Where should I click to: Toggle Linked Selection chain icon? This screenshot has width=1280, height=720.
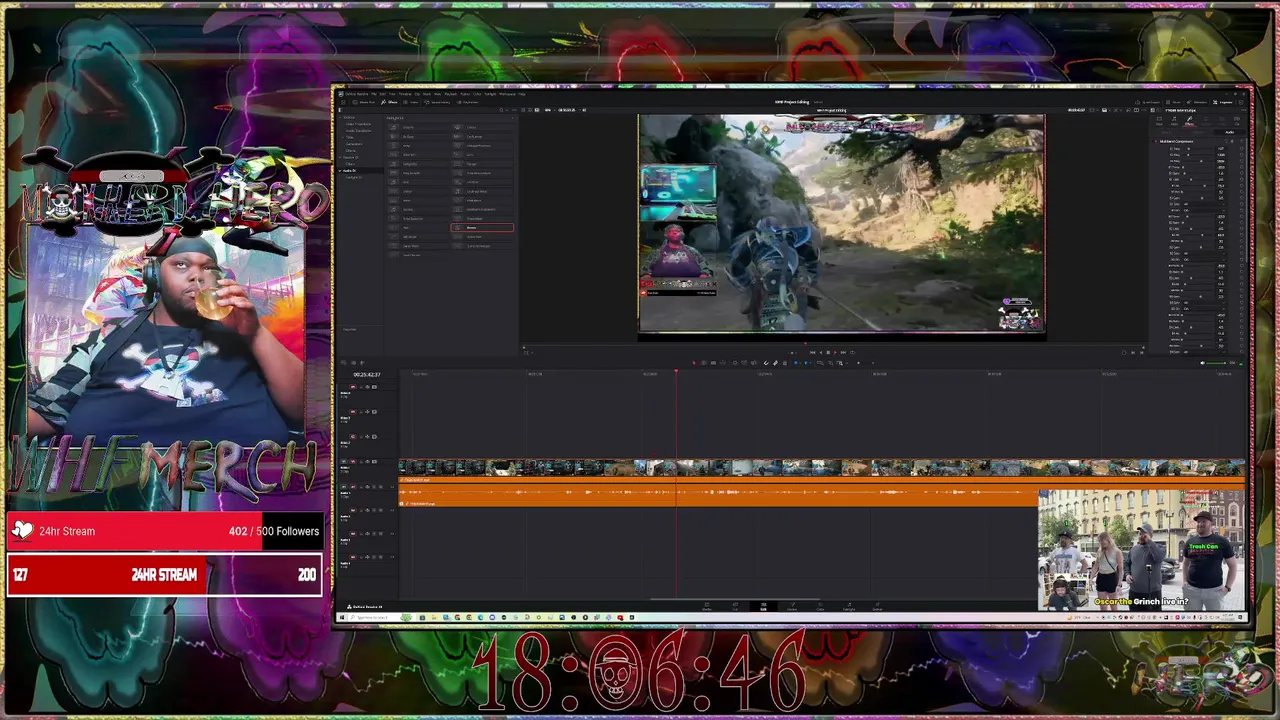tap(775, 362)
